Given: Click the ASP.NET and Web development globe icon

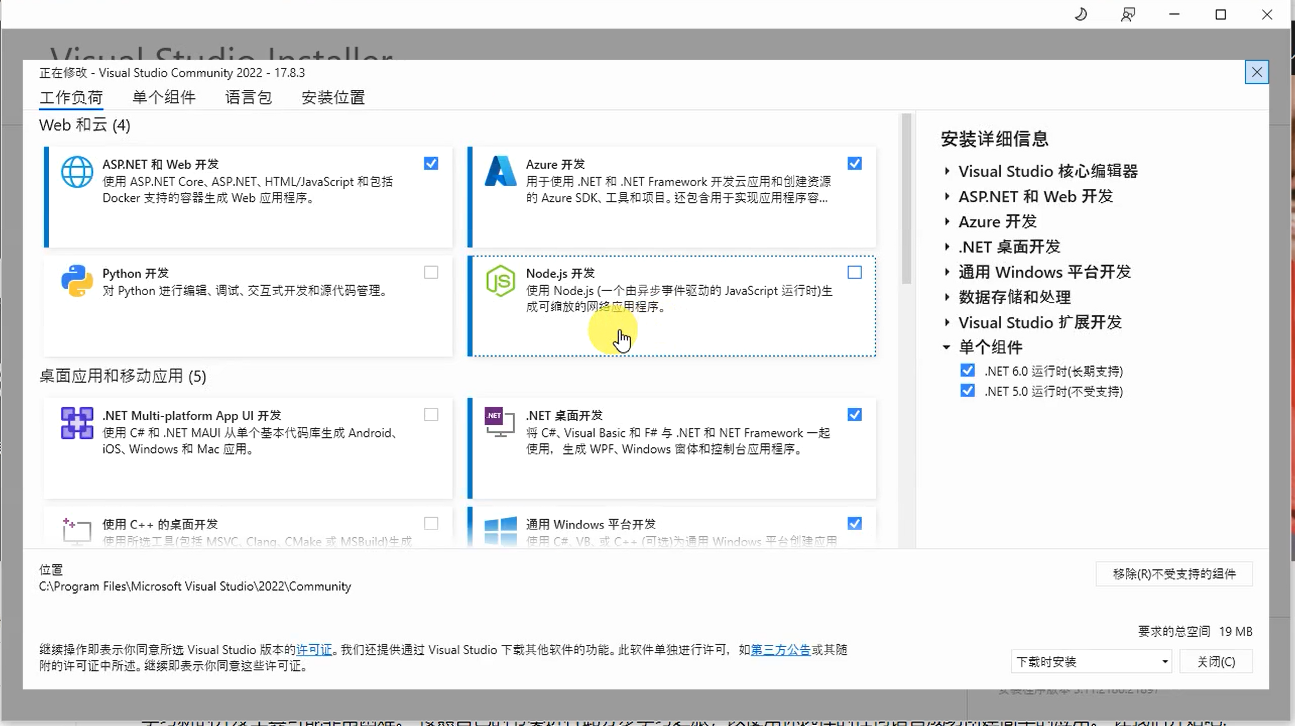Looking at the screenshot, I should (x=77, y=172).
